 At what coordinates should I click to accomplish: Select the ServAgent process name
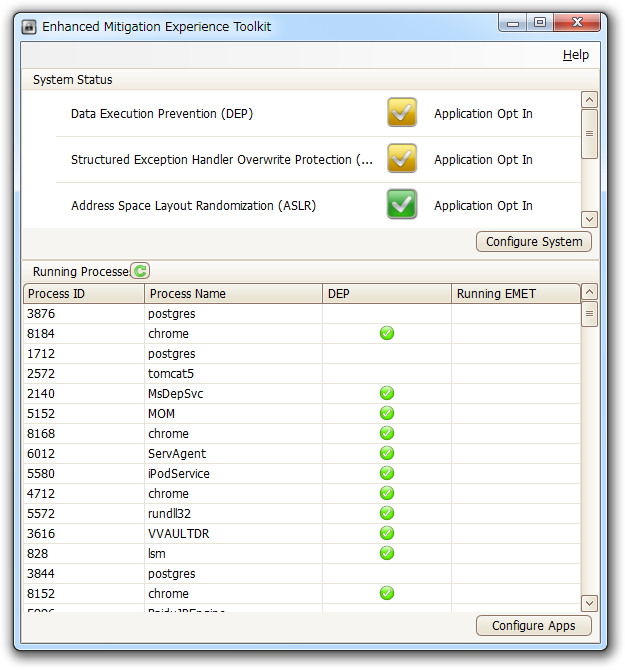point(177,453)
